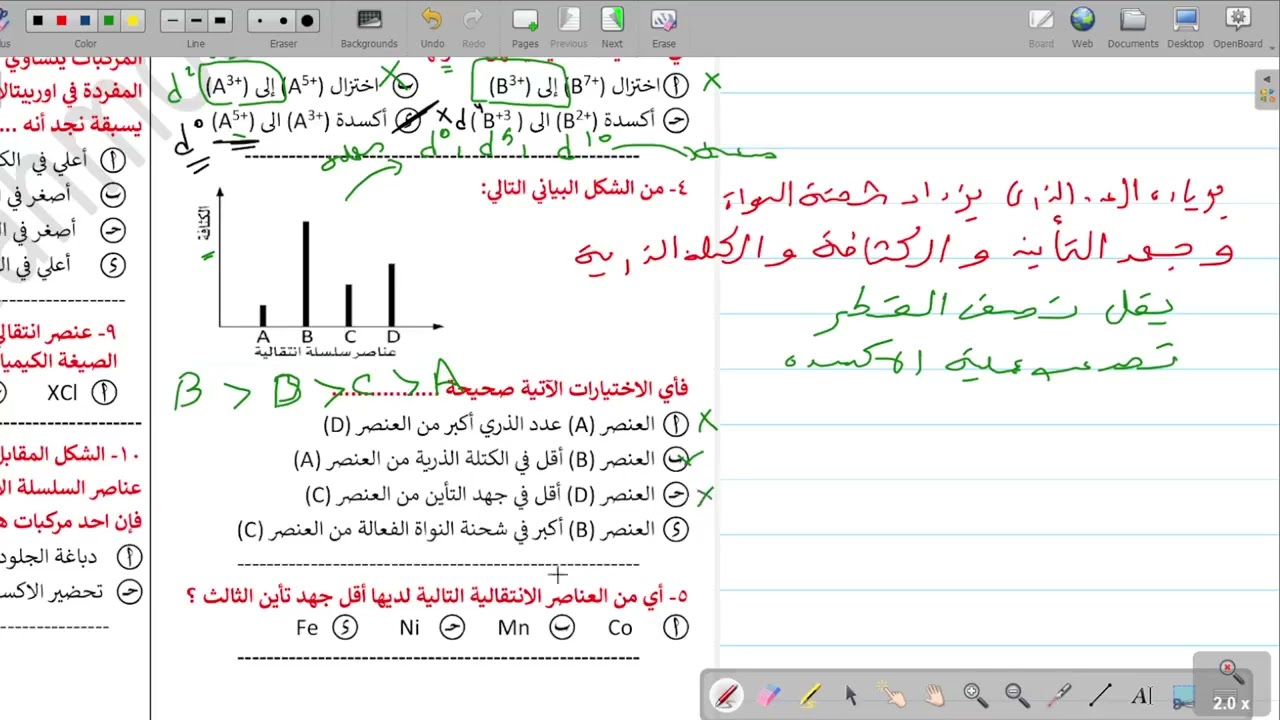Screen dimensions: 1280x720
Task: Set large eraser size
Action: tap(308, 20)
